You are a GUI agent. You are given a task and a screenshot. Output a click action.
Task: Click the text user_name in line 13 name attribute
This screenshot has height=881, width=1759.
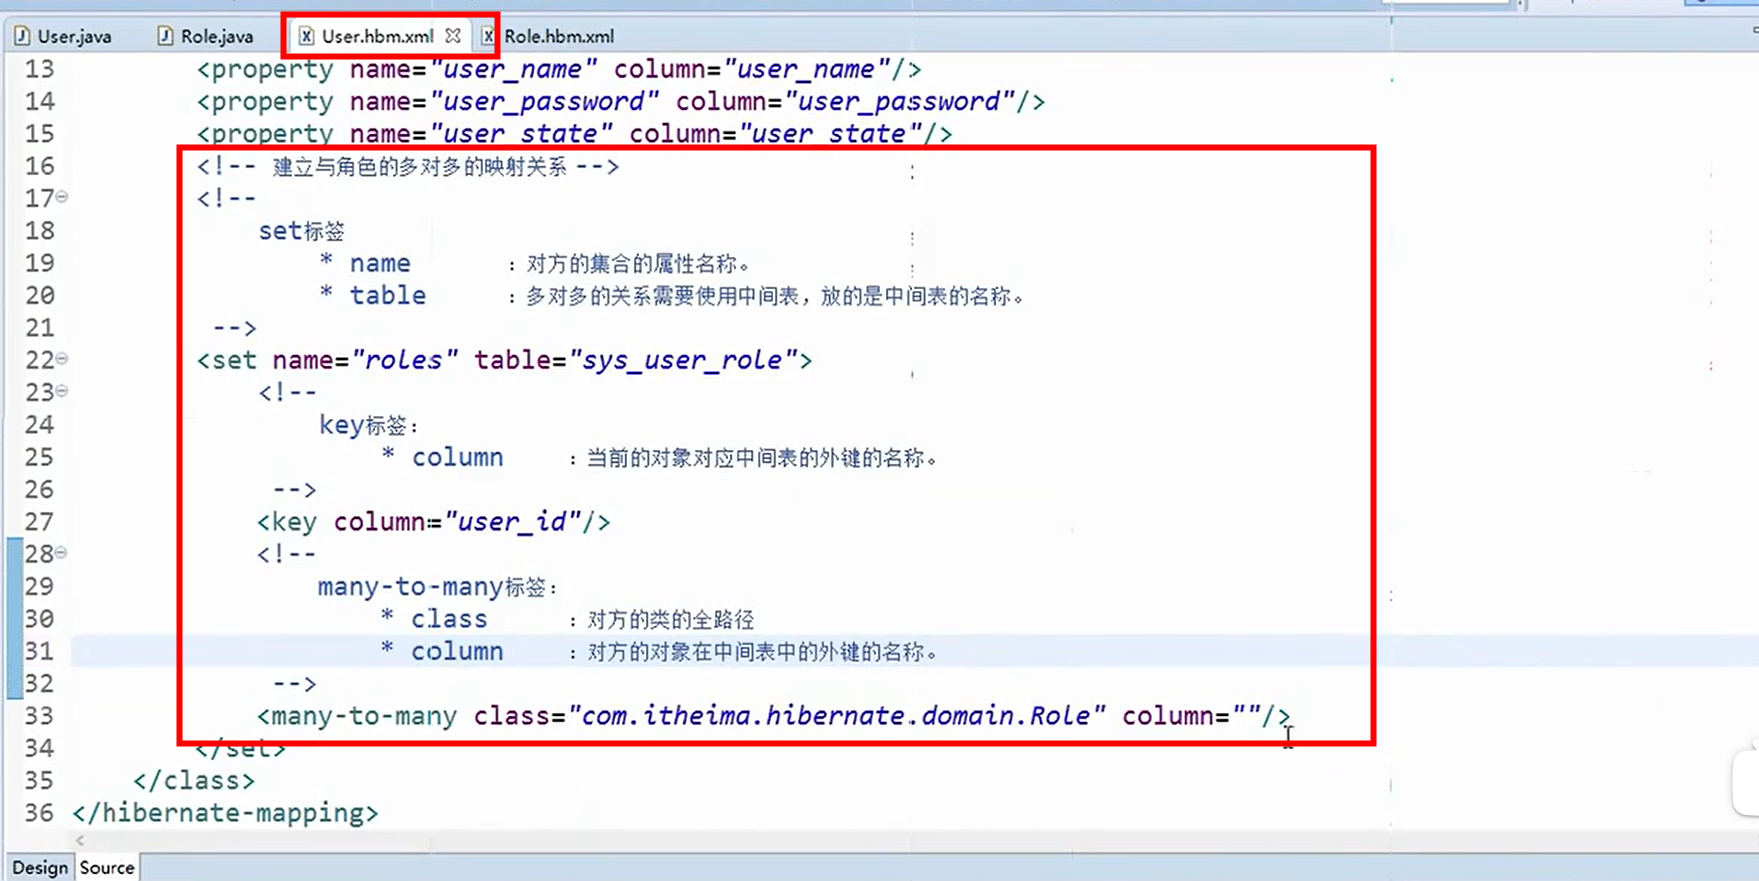tap(512, 69)
